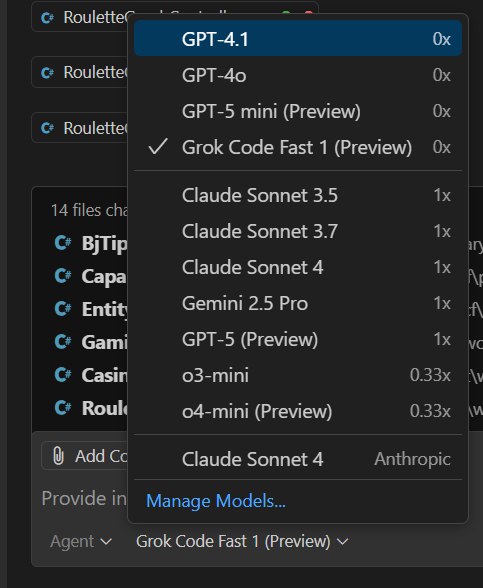Screen dimensions: 483x588
Task: Choose Claude Sonnet 4 Anthropic provider entry
Action: (298, 459)
